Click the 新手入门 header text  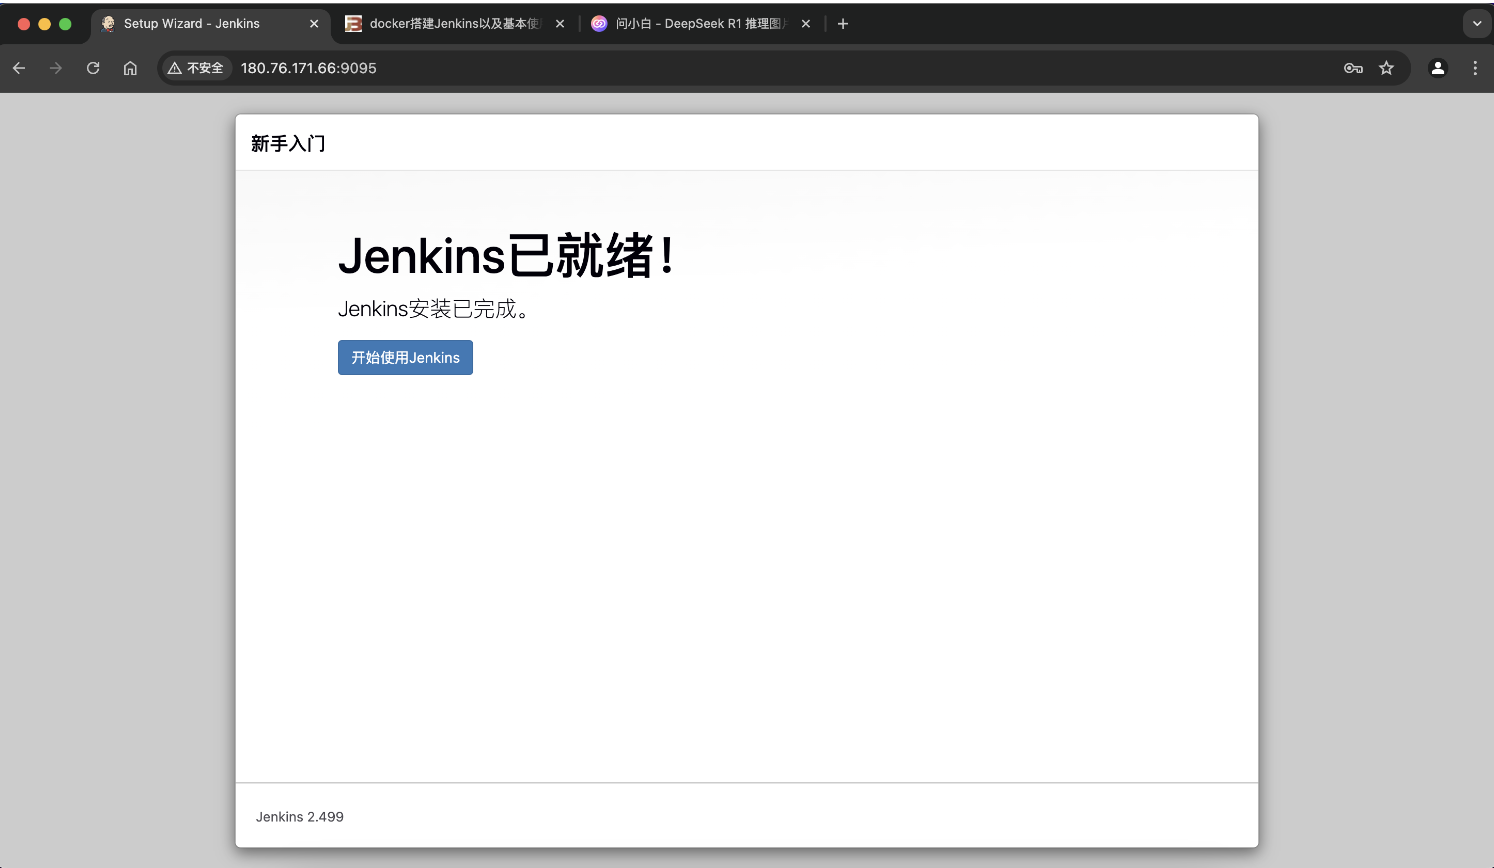[288, 144]
